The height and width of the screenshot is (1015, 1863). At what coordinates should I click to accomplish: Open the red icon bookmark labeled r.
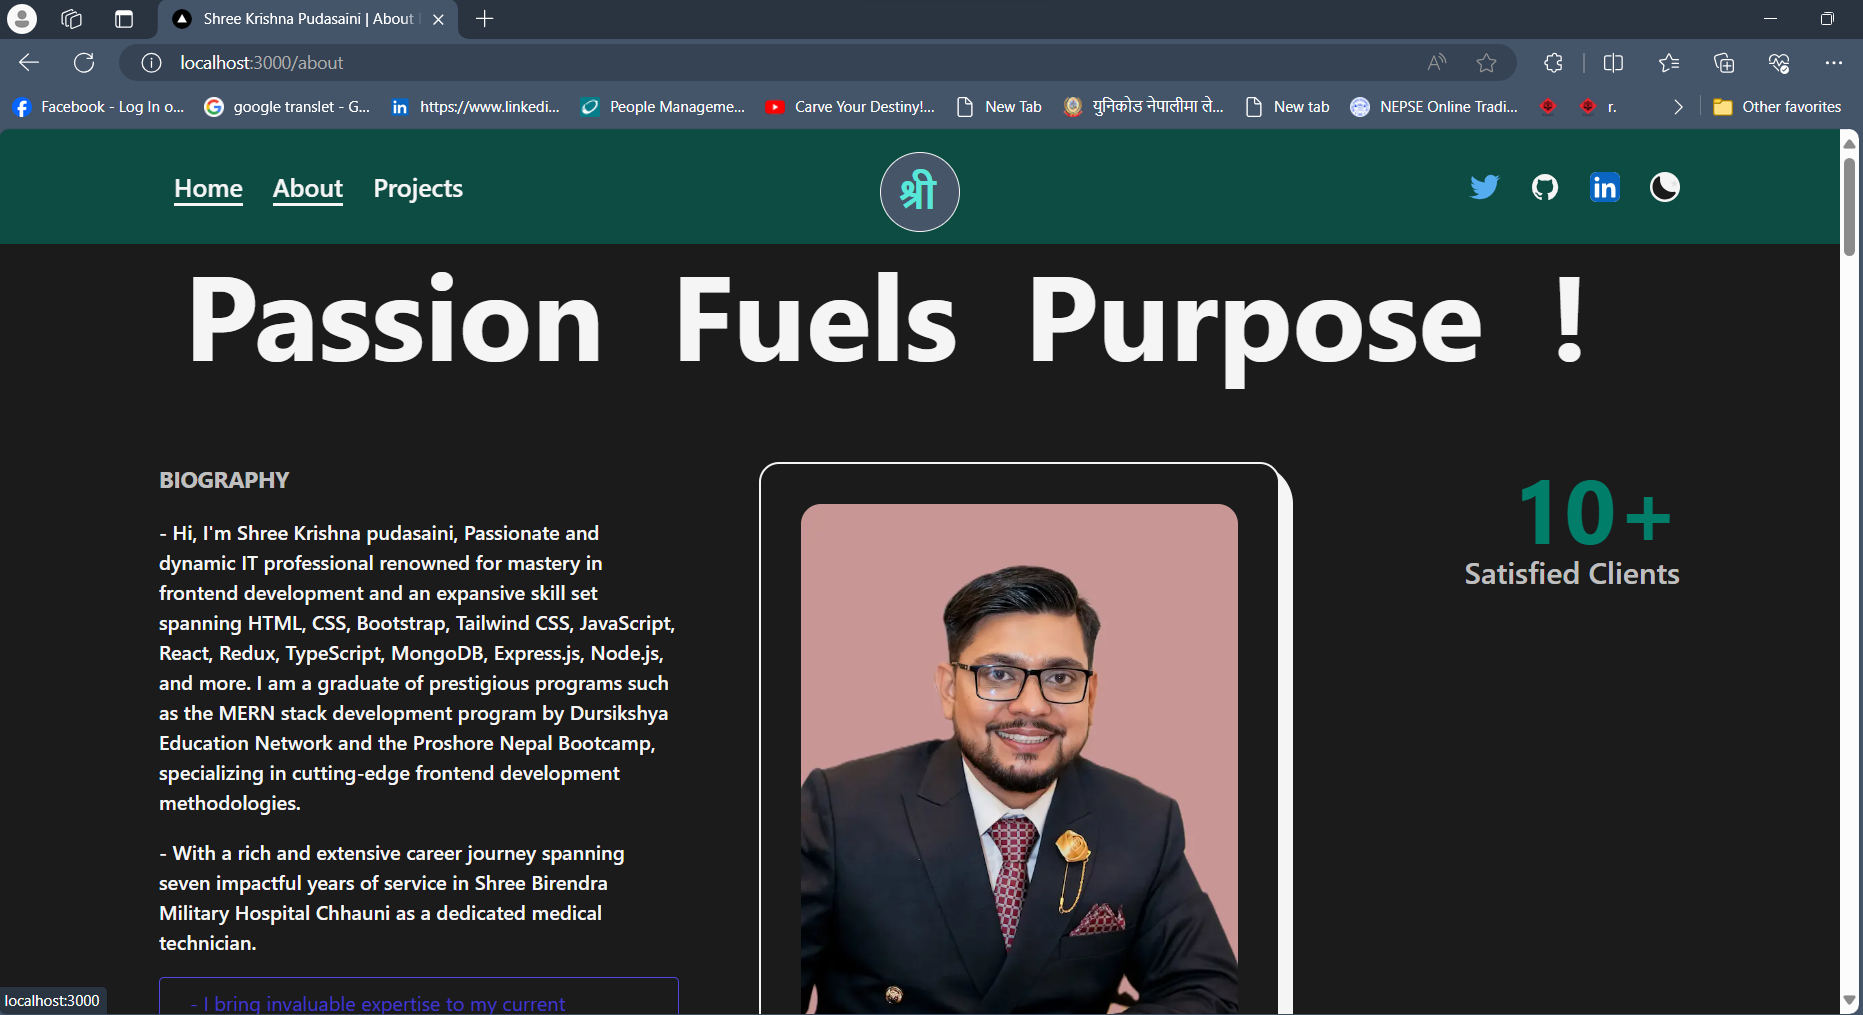coord(1598,107)
